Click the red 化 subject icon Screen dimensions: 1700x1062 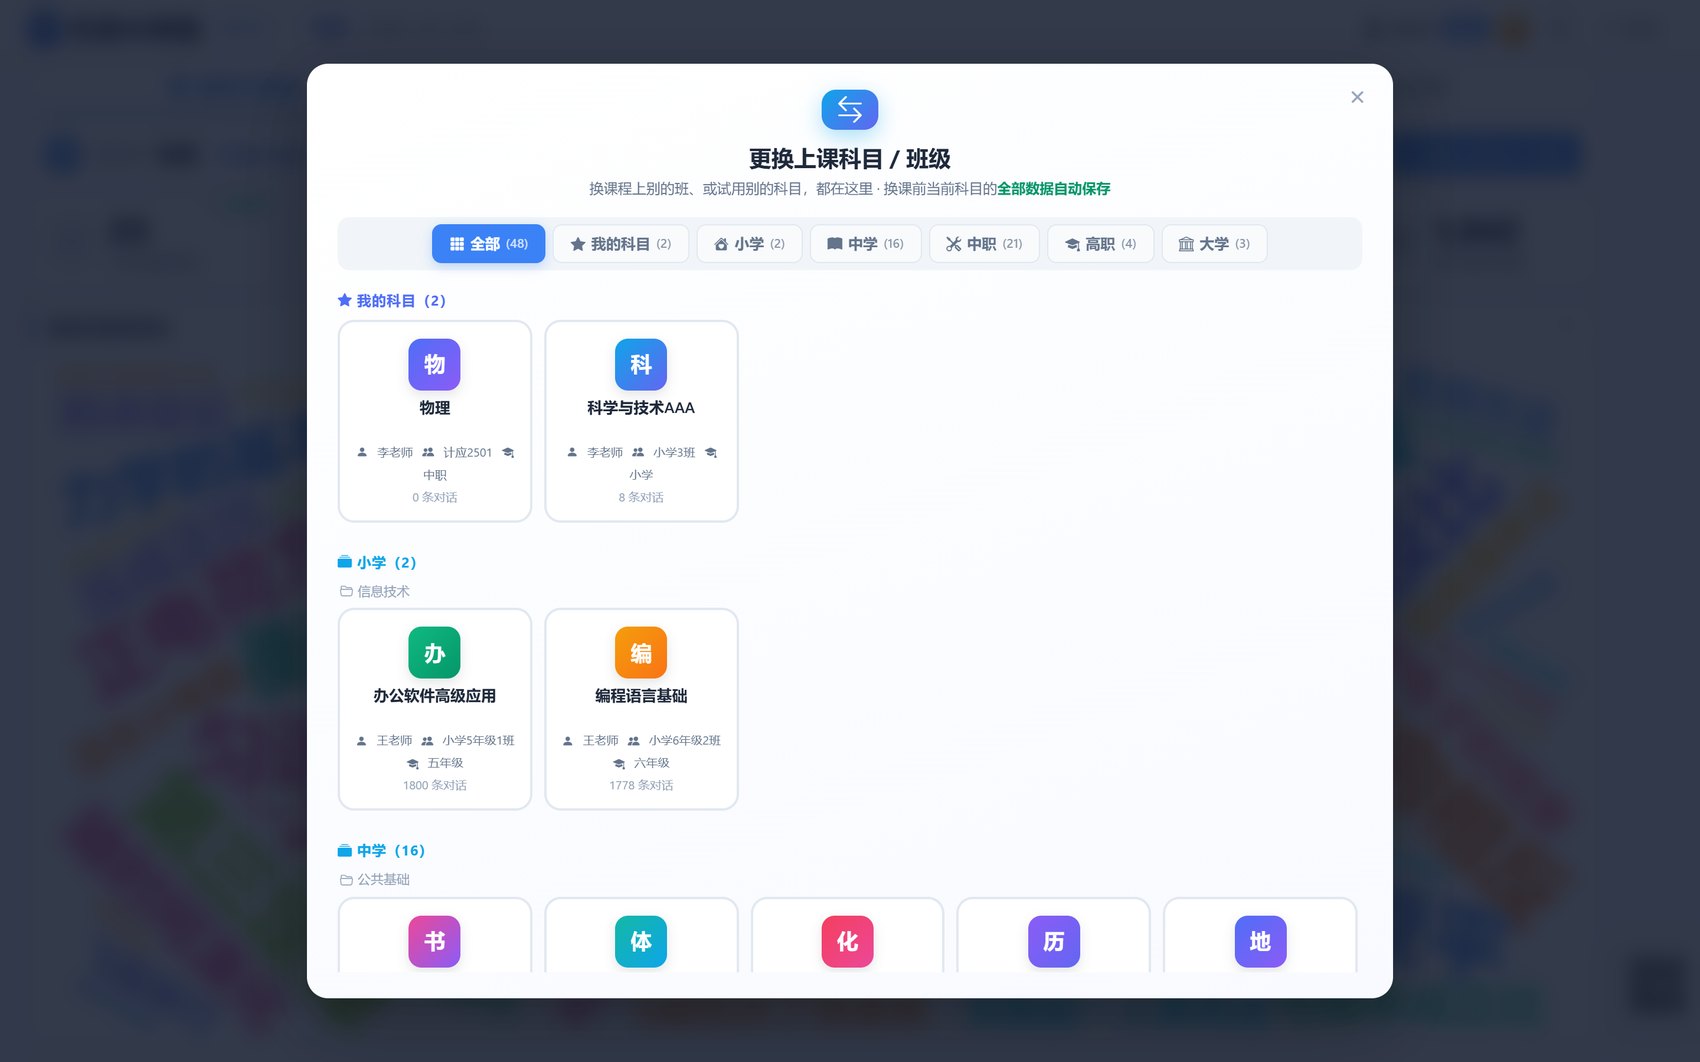[847, 941]
